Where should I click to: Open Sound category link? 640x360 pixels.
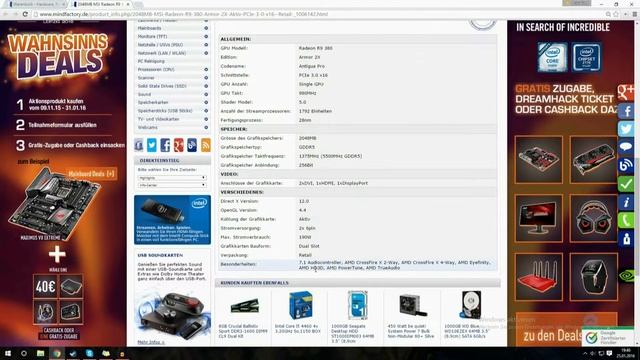144,94
